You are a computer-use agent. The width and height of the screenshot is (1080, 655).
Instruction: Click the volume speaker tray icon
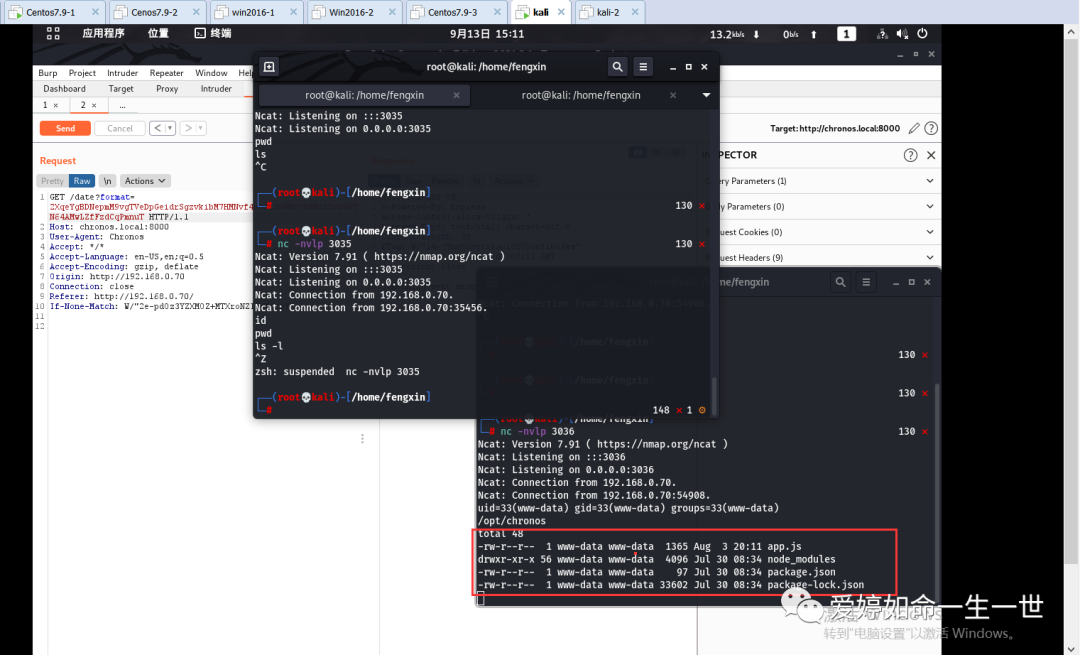902,34
